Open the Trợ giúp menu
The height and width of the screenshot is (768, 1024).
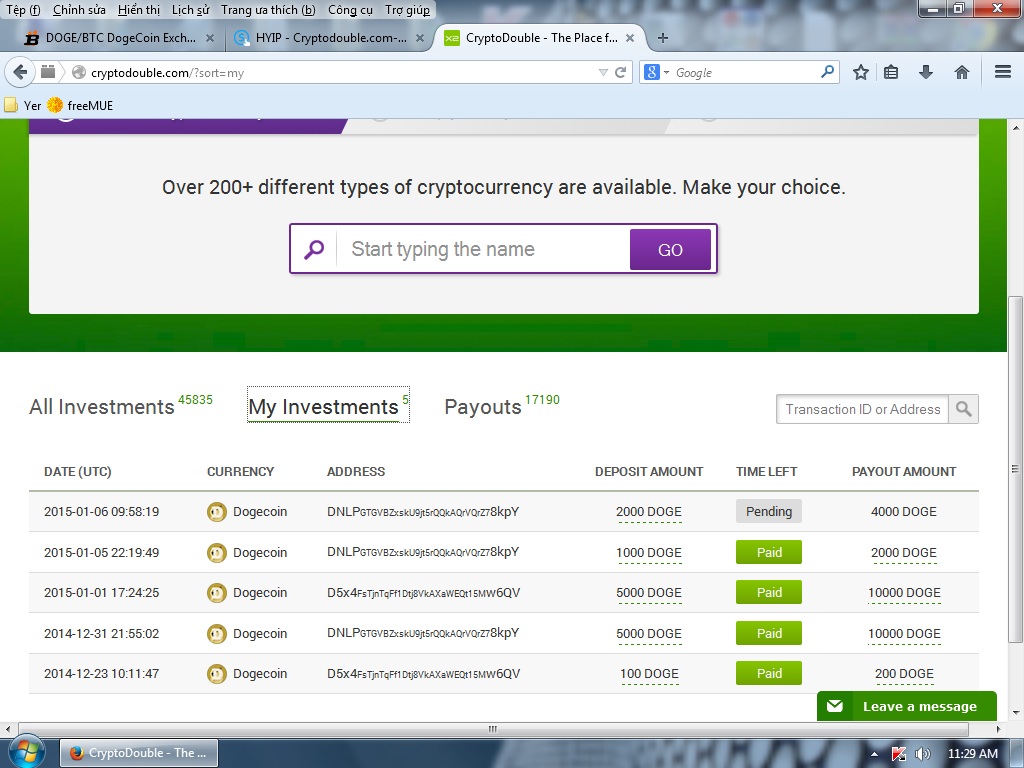point(408,10)
